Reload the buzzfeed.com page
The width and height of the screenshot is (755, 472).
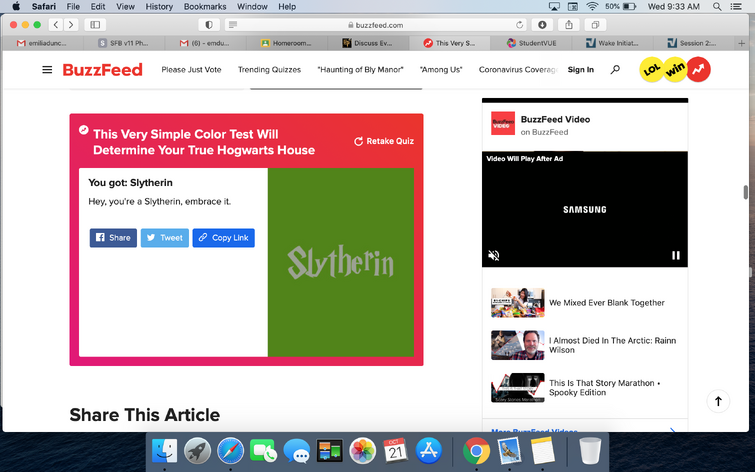(519, 25)
